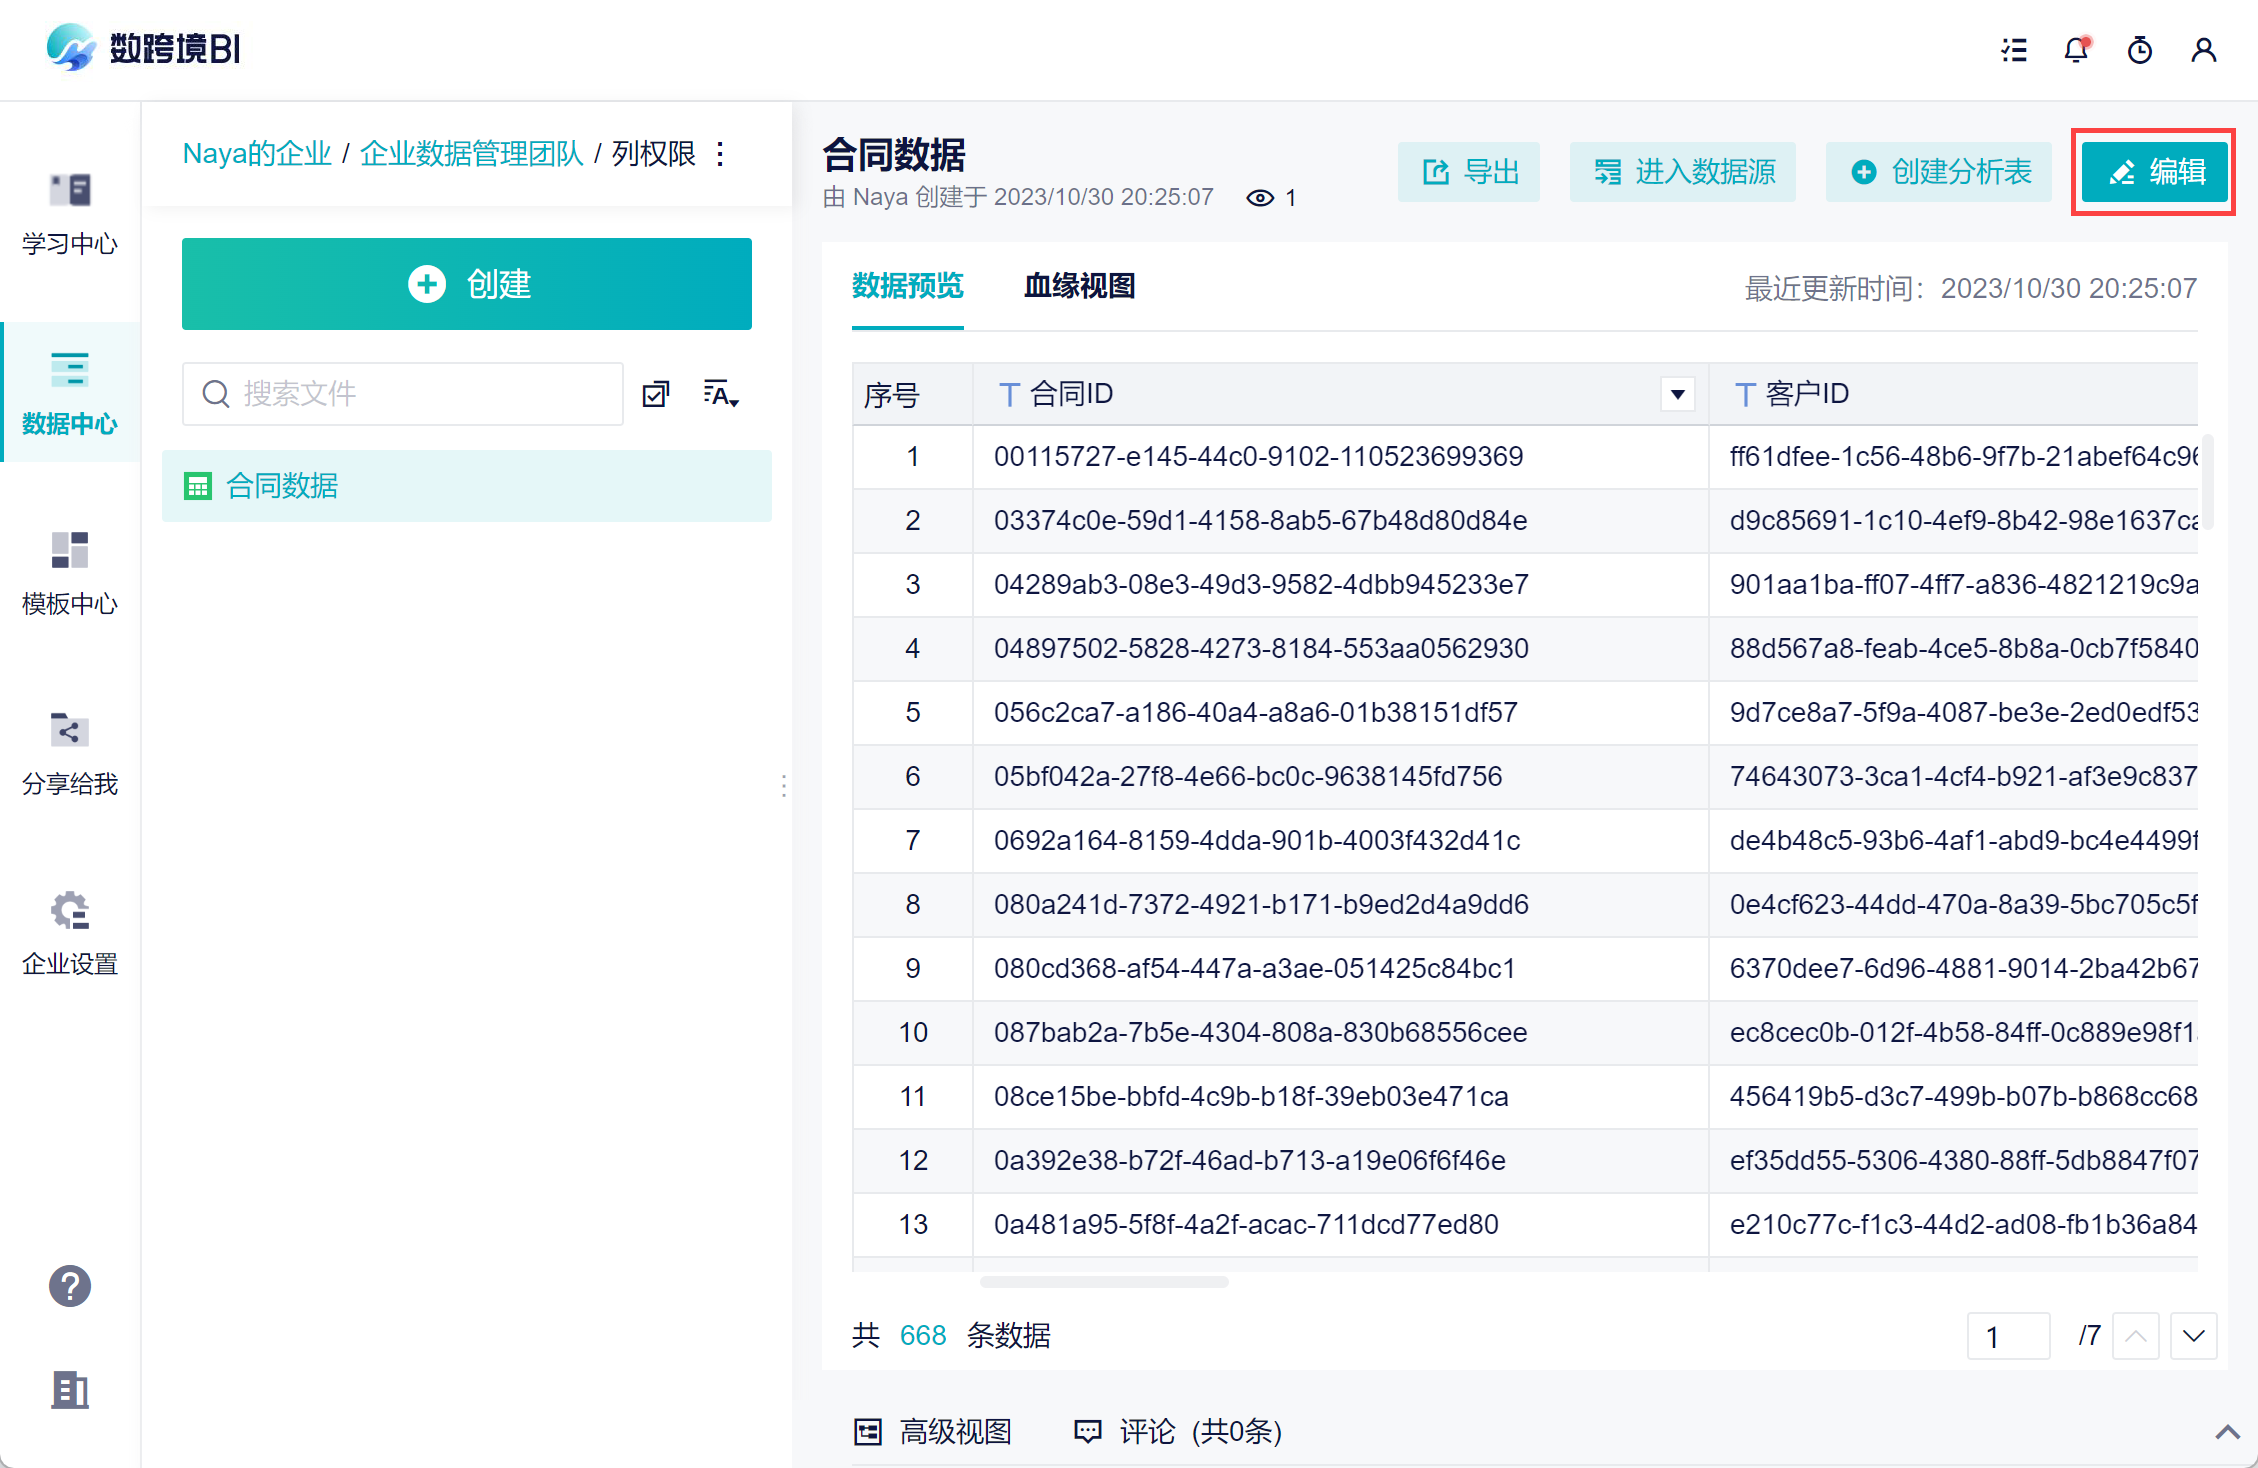Click cell 08ce15be-bbfd-4c9b-b18f-39eb03e471ca

pyautogui.click(x=1341, y=1097)
